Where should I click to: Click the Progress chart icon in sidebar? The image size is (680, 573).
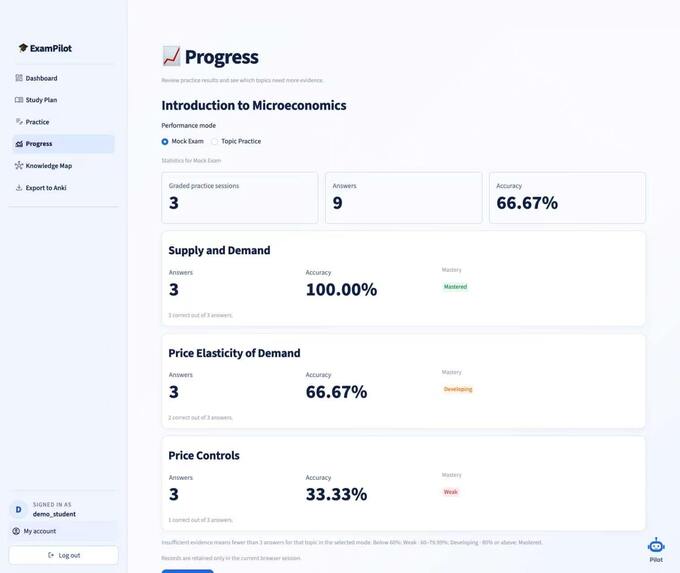pos(19,144)
